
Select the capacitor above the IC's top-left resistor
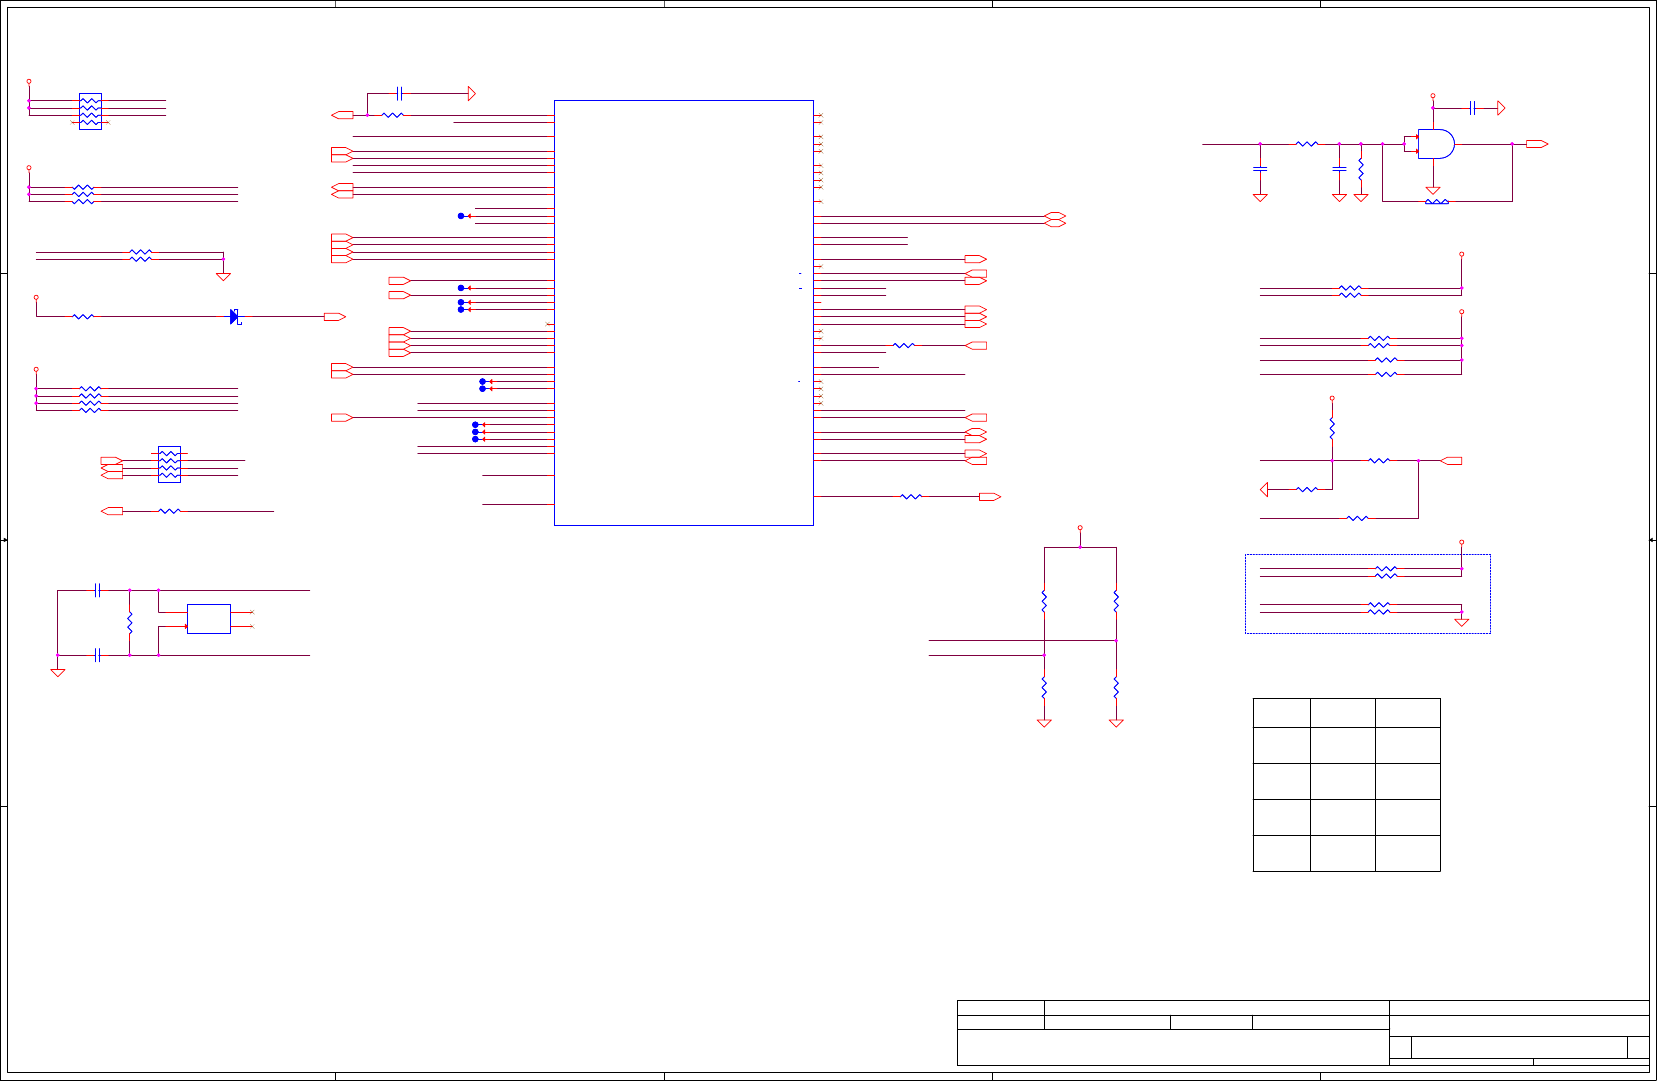click(x=400, y=94)
